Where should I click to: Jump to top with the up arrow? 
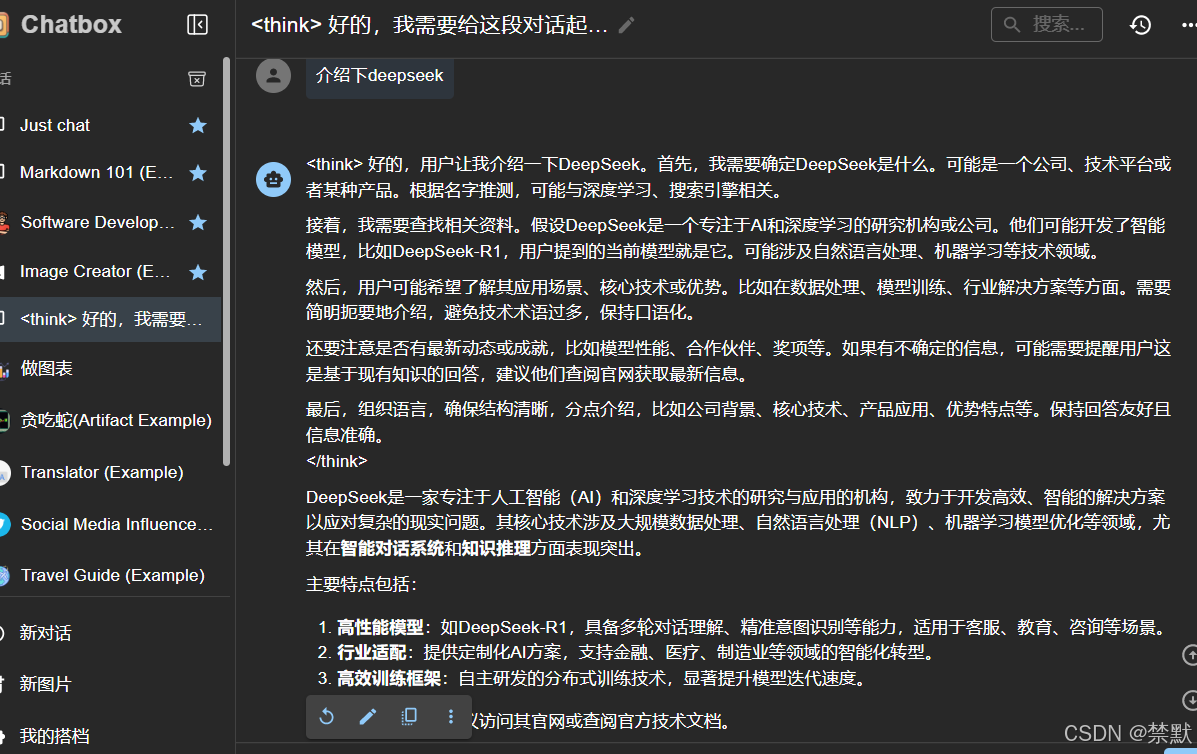[x=1189, y=655]
